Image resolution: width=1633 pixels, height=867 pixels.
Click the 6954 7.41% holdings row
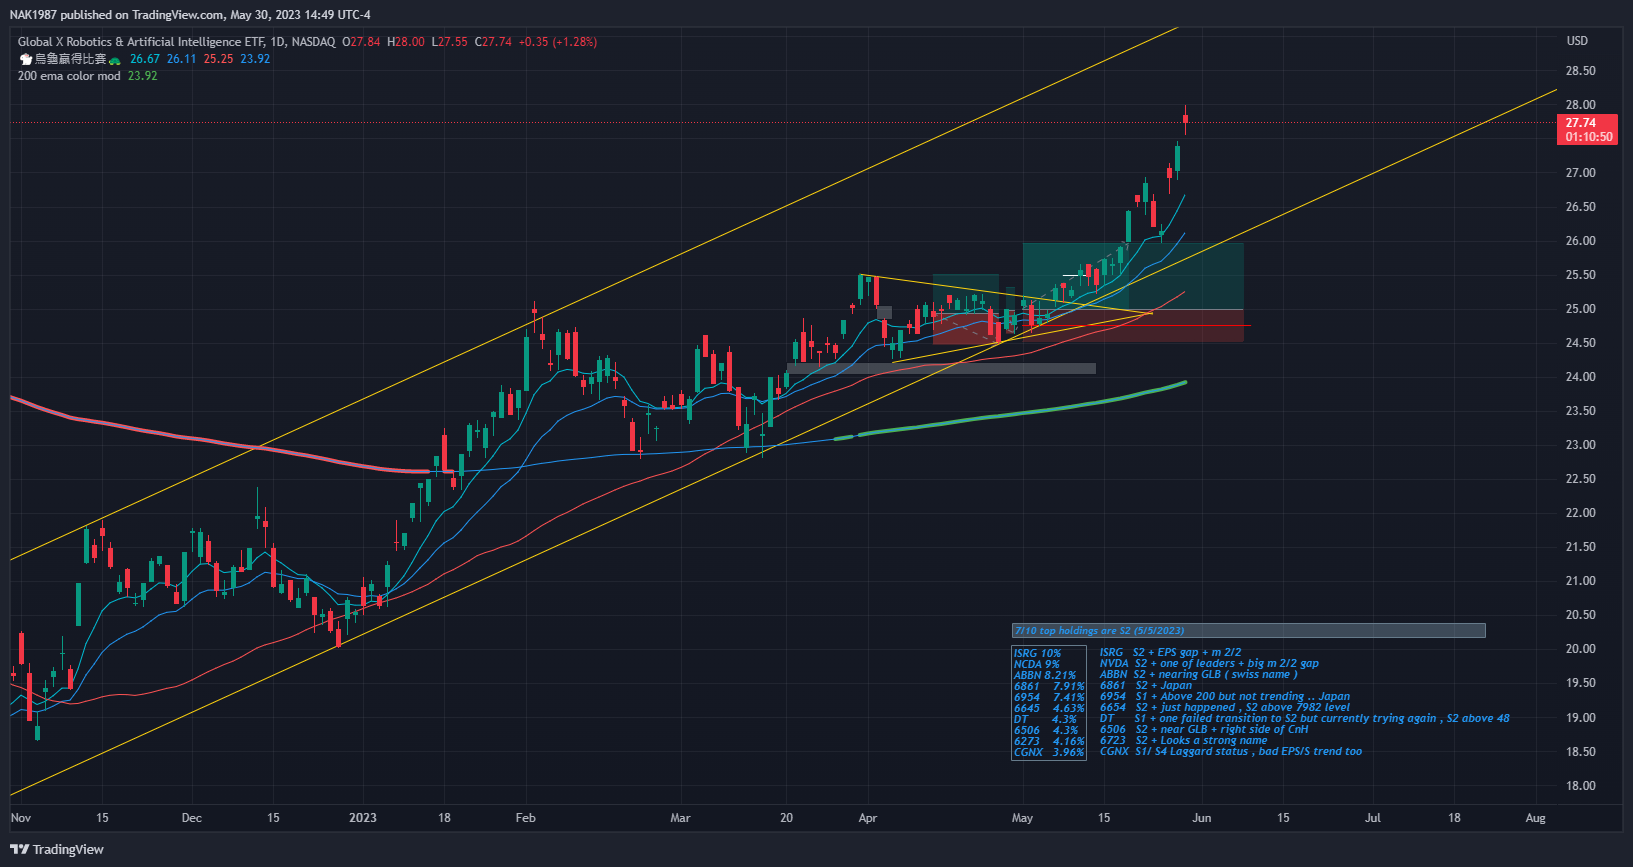[x=1049, y=698]
